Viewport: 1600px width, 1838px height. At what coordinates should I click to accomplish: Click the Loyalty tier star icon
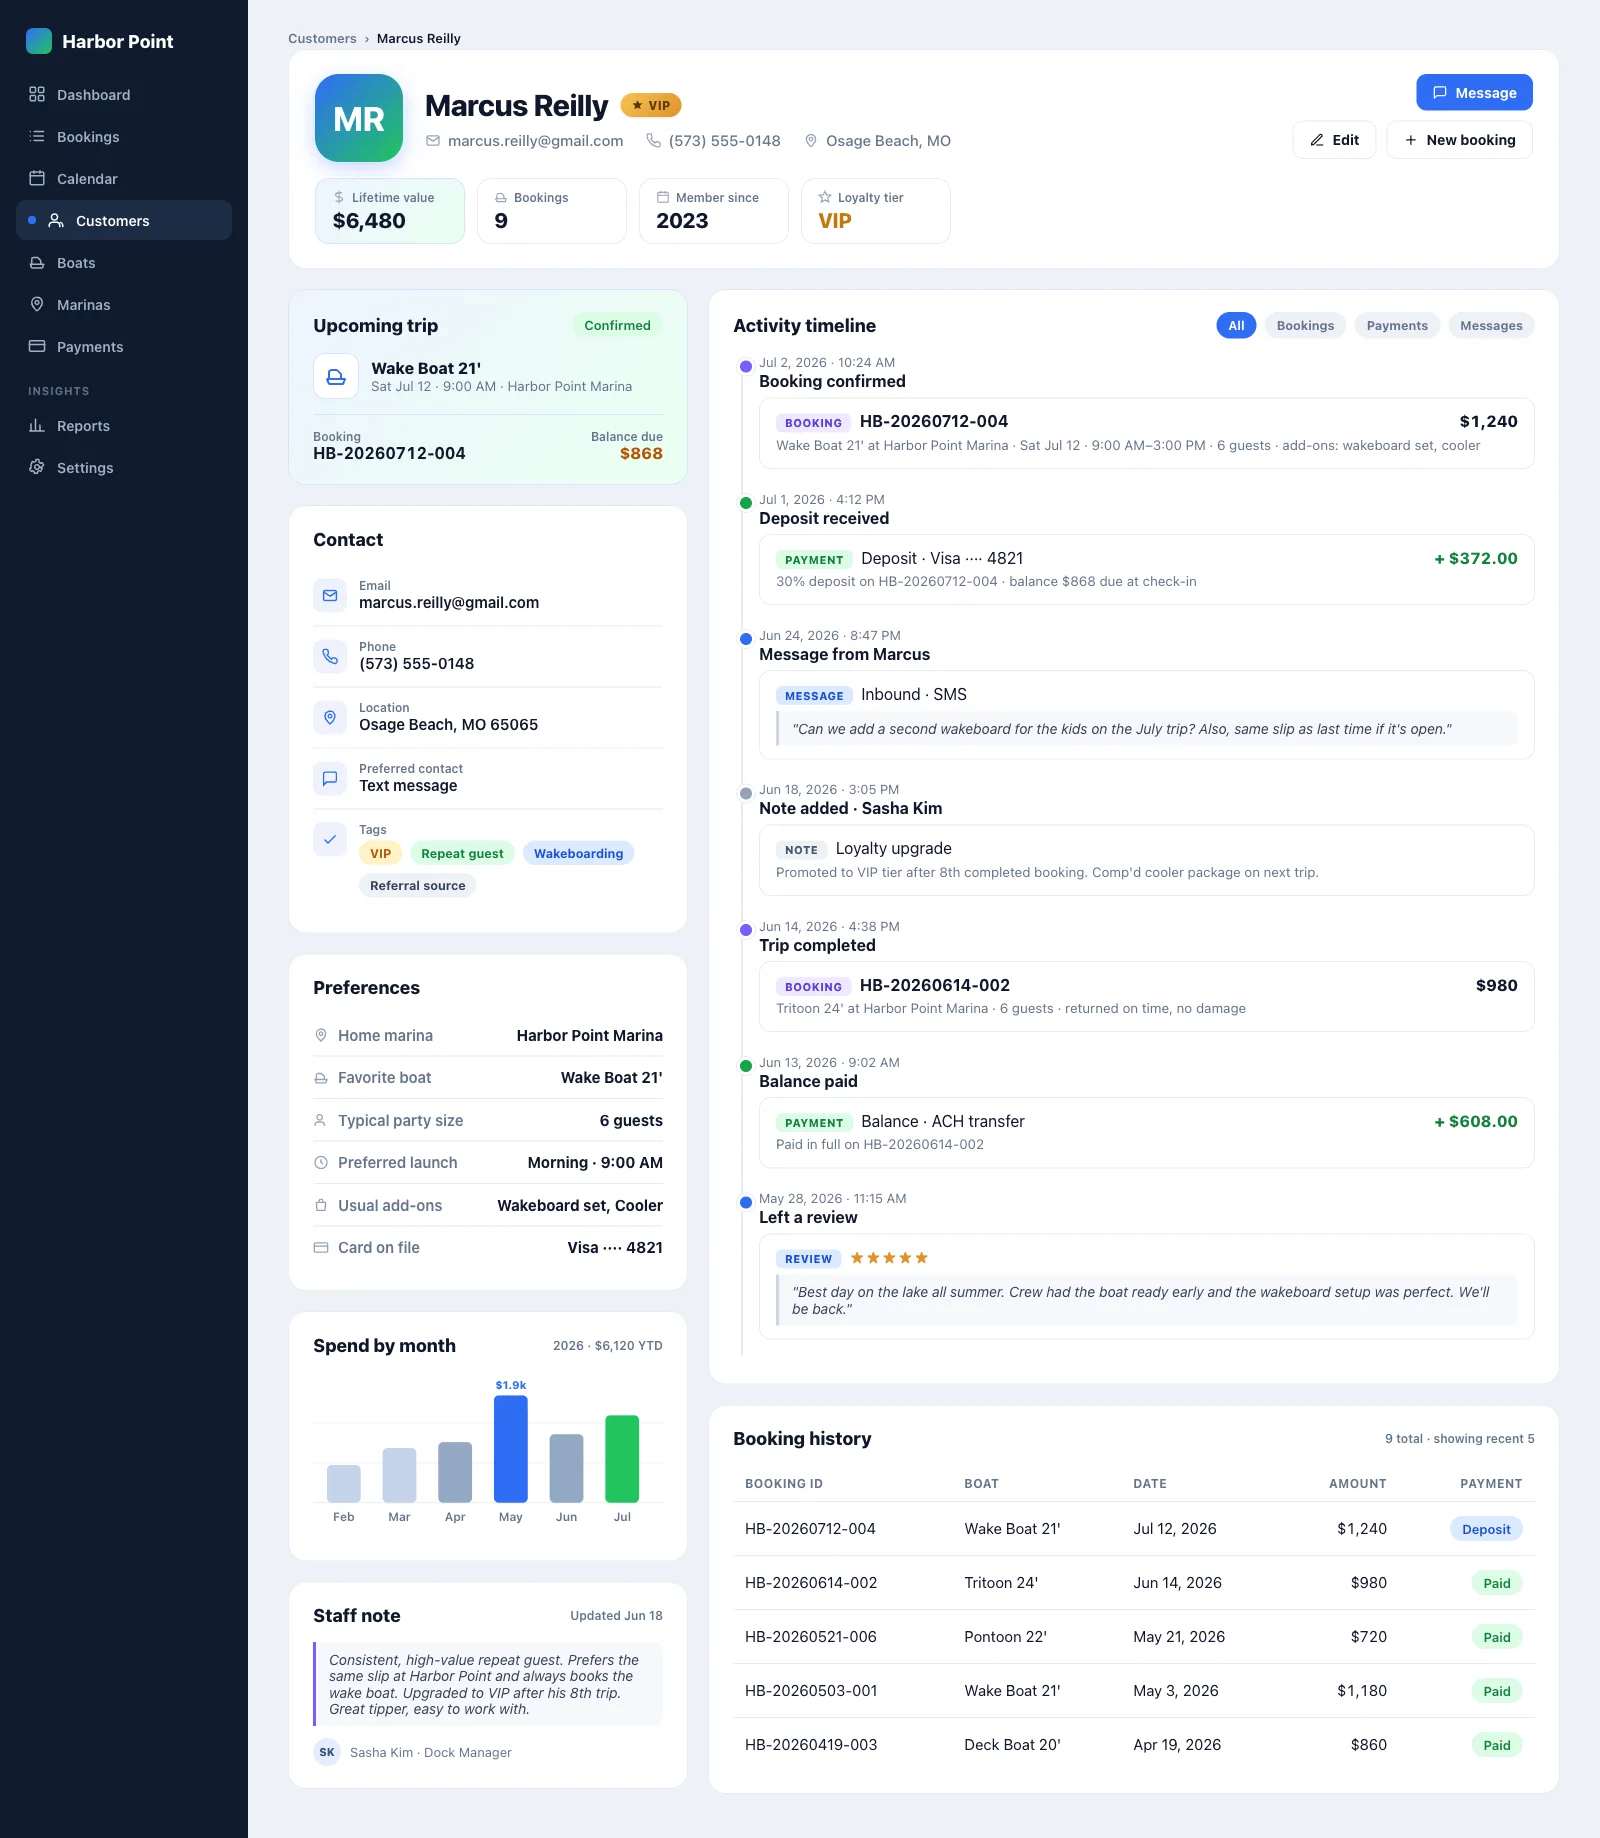(825, 197)
